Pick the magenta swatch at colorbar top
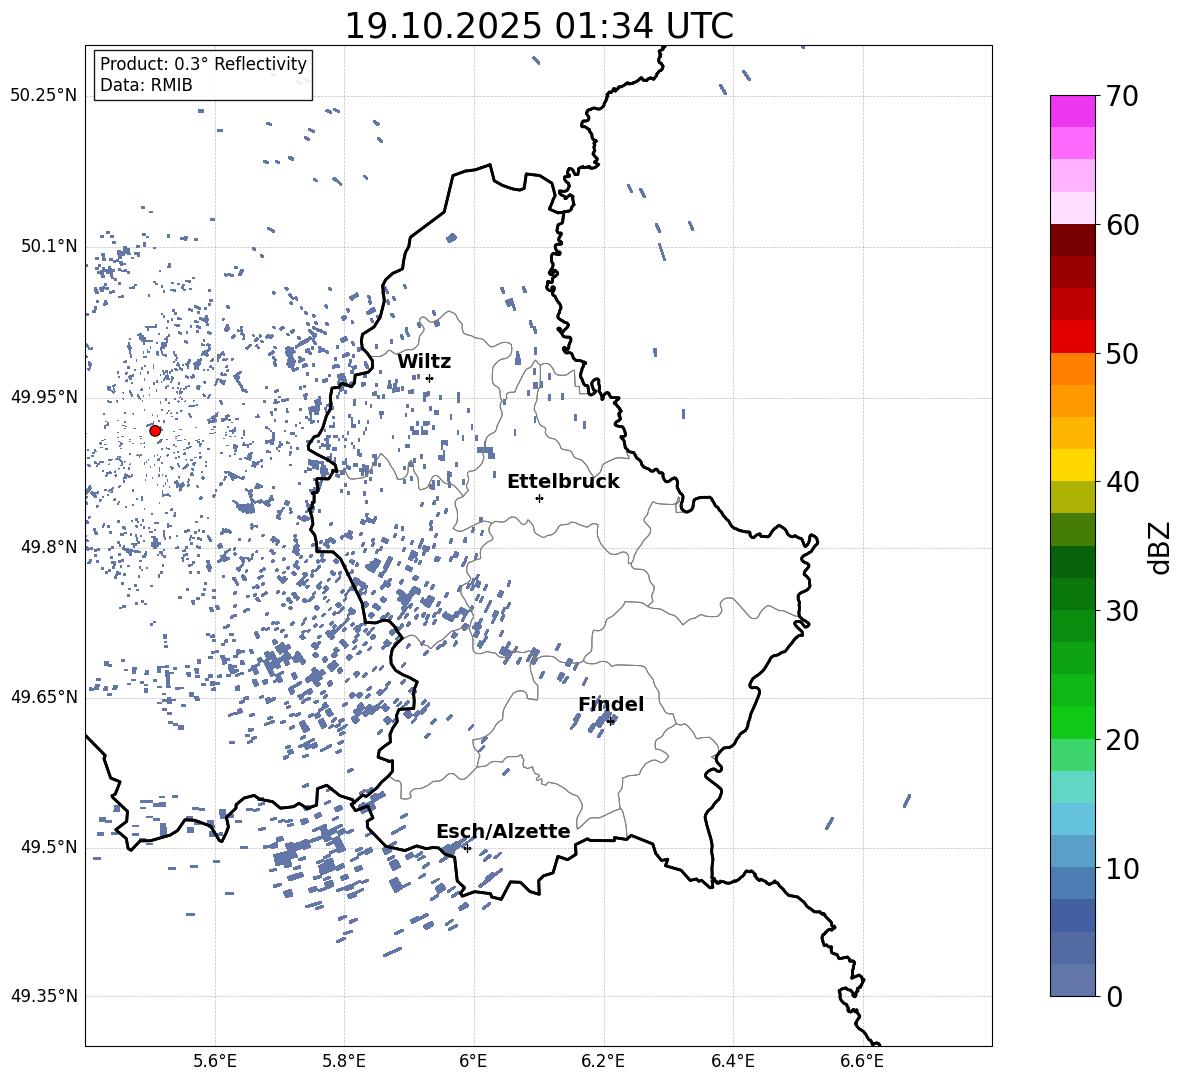Screen dimensions: 1184x1081 pos(1072,111)
